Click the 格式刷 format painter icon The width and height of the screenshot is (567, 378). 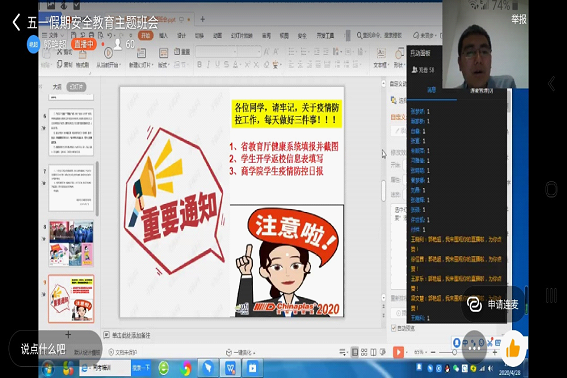(x=82, y=54)
